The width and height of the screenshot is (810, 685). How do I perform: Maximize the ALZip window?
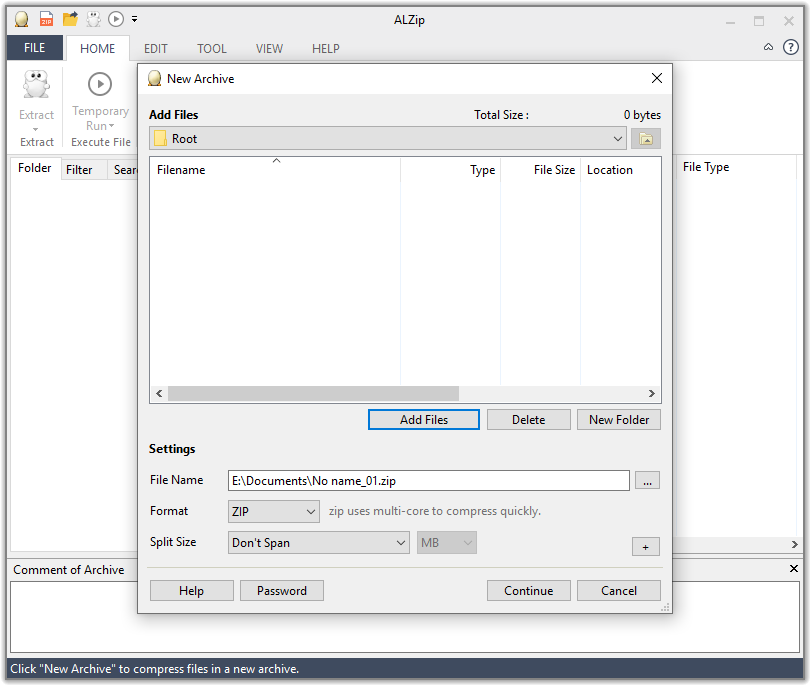tap(758, 21)
